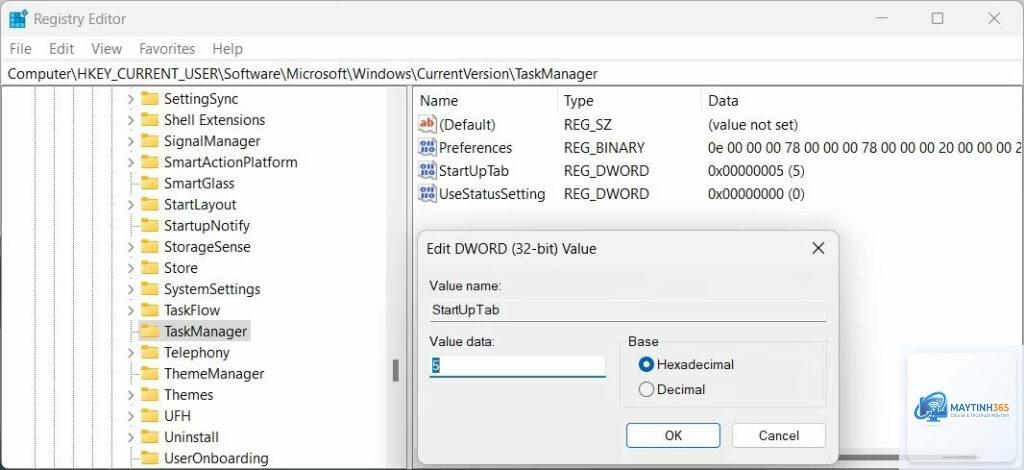Click the ThemeManager folder icon
This screenshot has width=1024, height=470.
point(150,373)
